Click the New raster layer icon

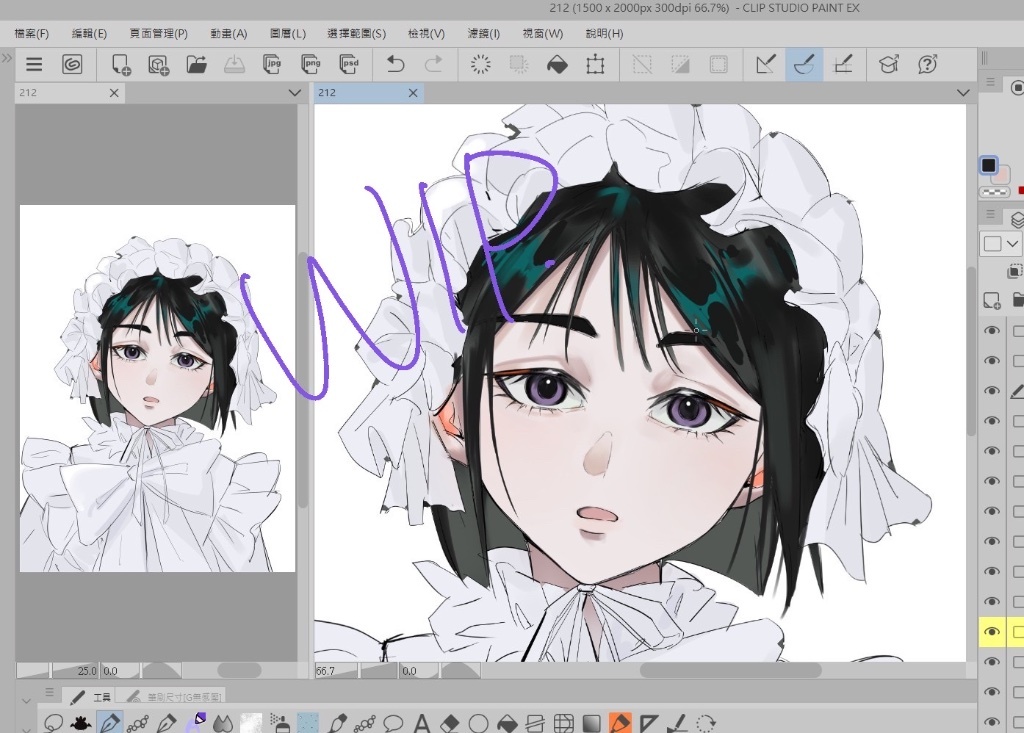[x=992, y=300]
